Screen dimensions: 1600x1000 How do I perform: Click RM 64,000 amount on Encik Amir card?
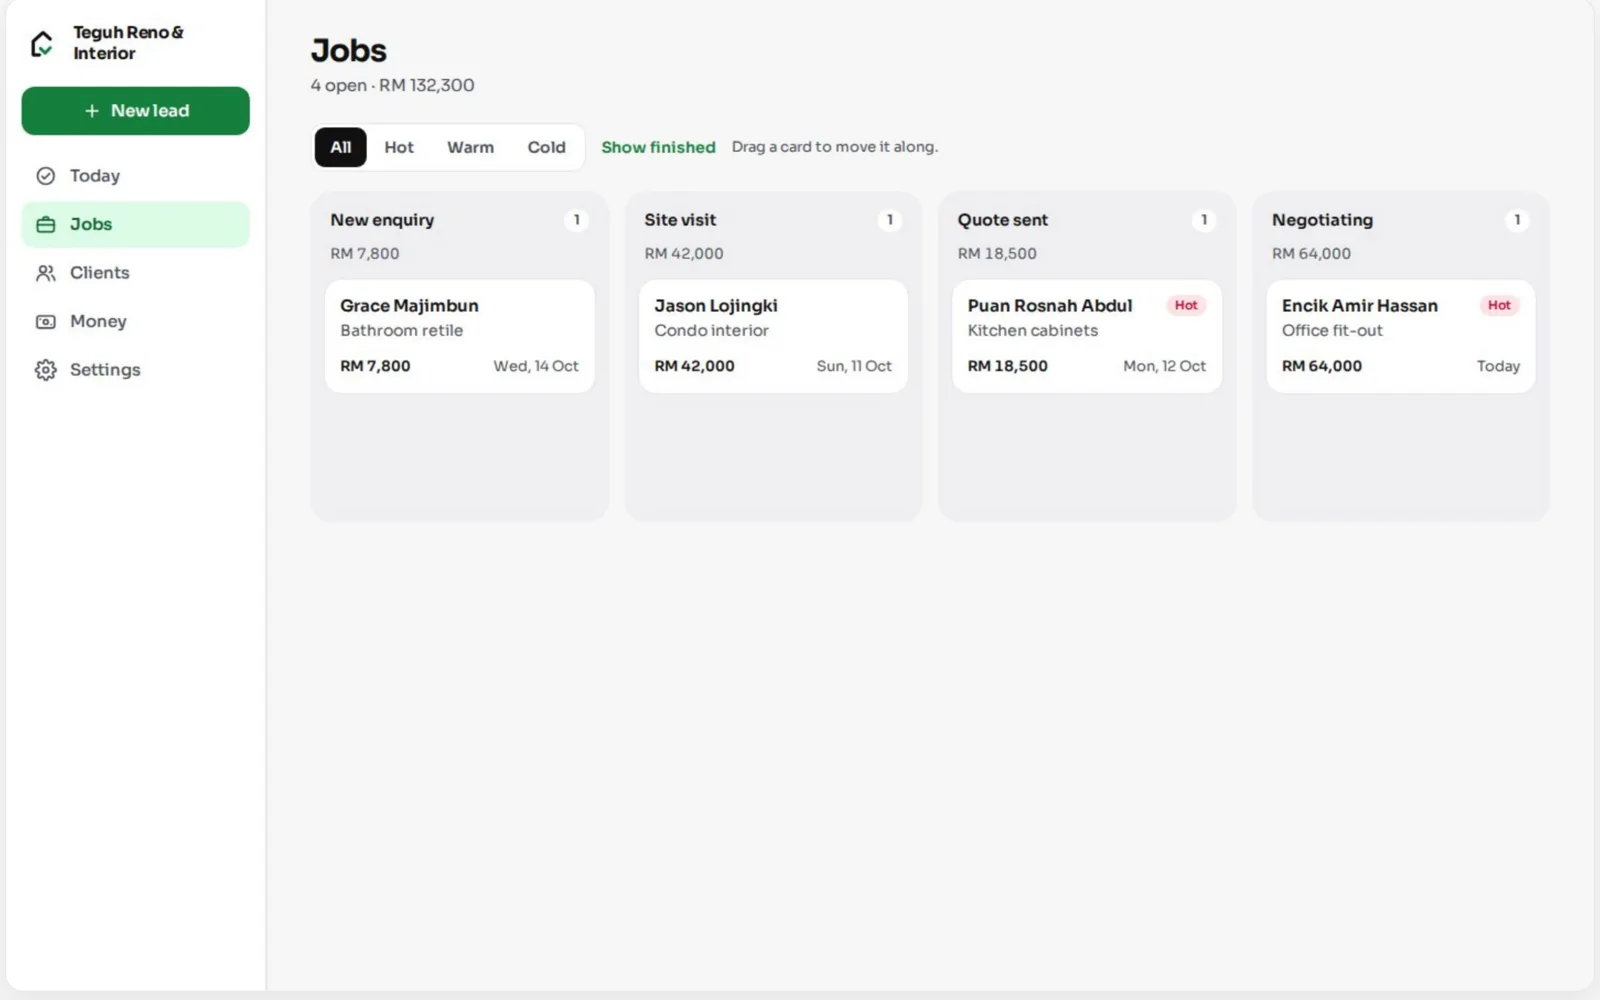click(1322, 366)
